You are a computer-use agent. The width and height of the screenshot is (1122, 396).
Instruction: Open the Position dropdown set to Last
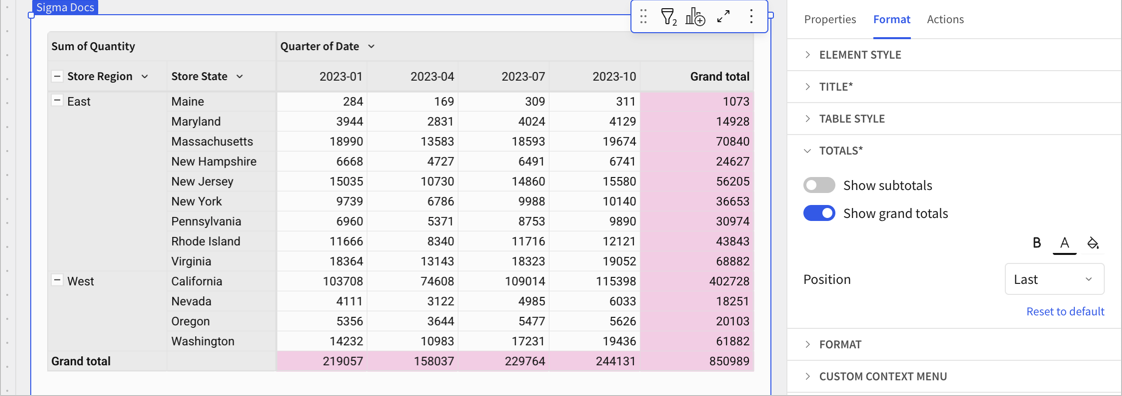[x=1055, y=279]
